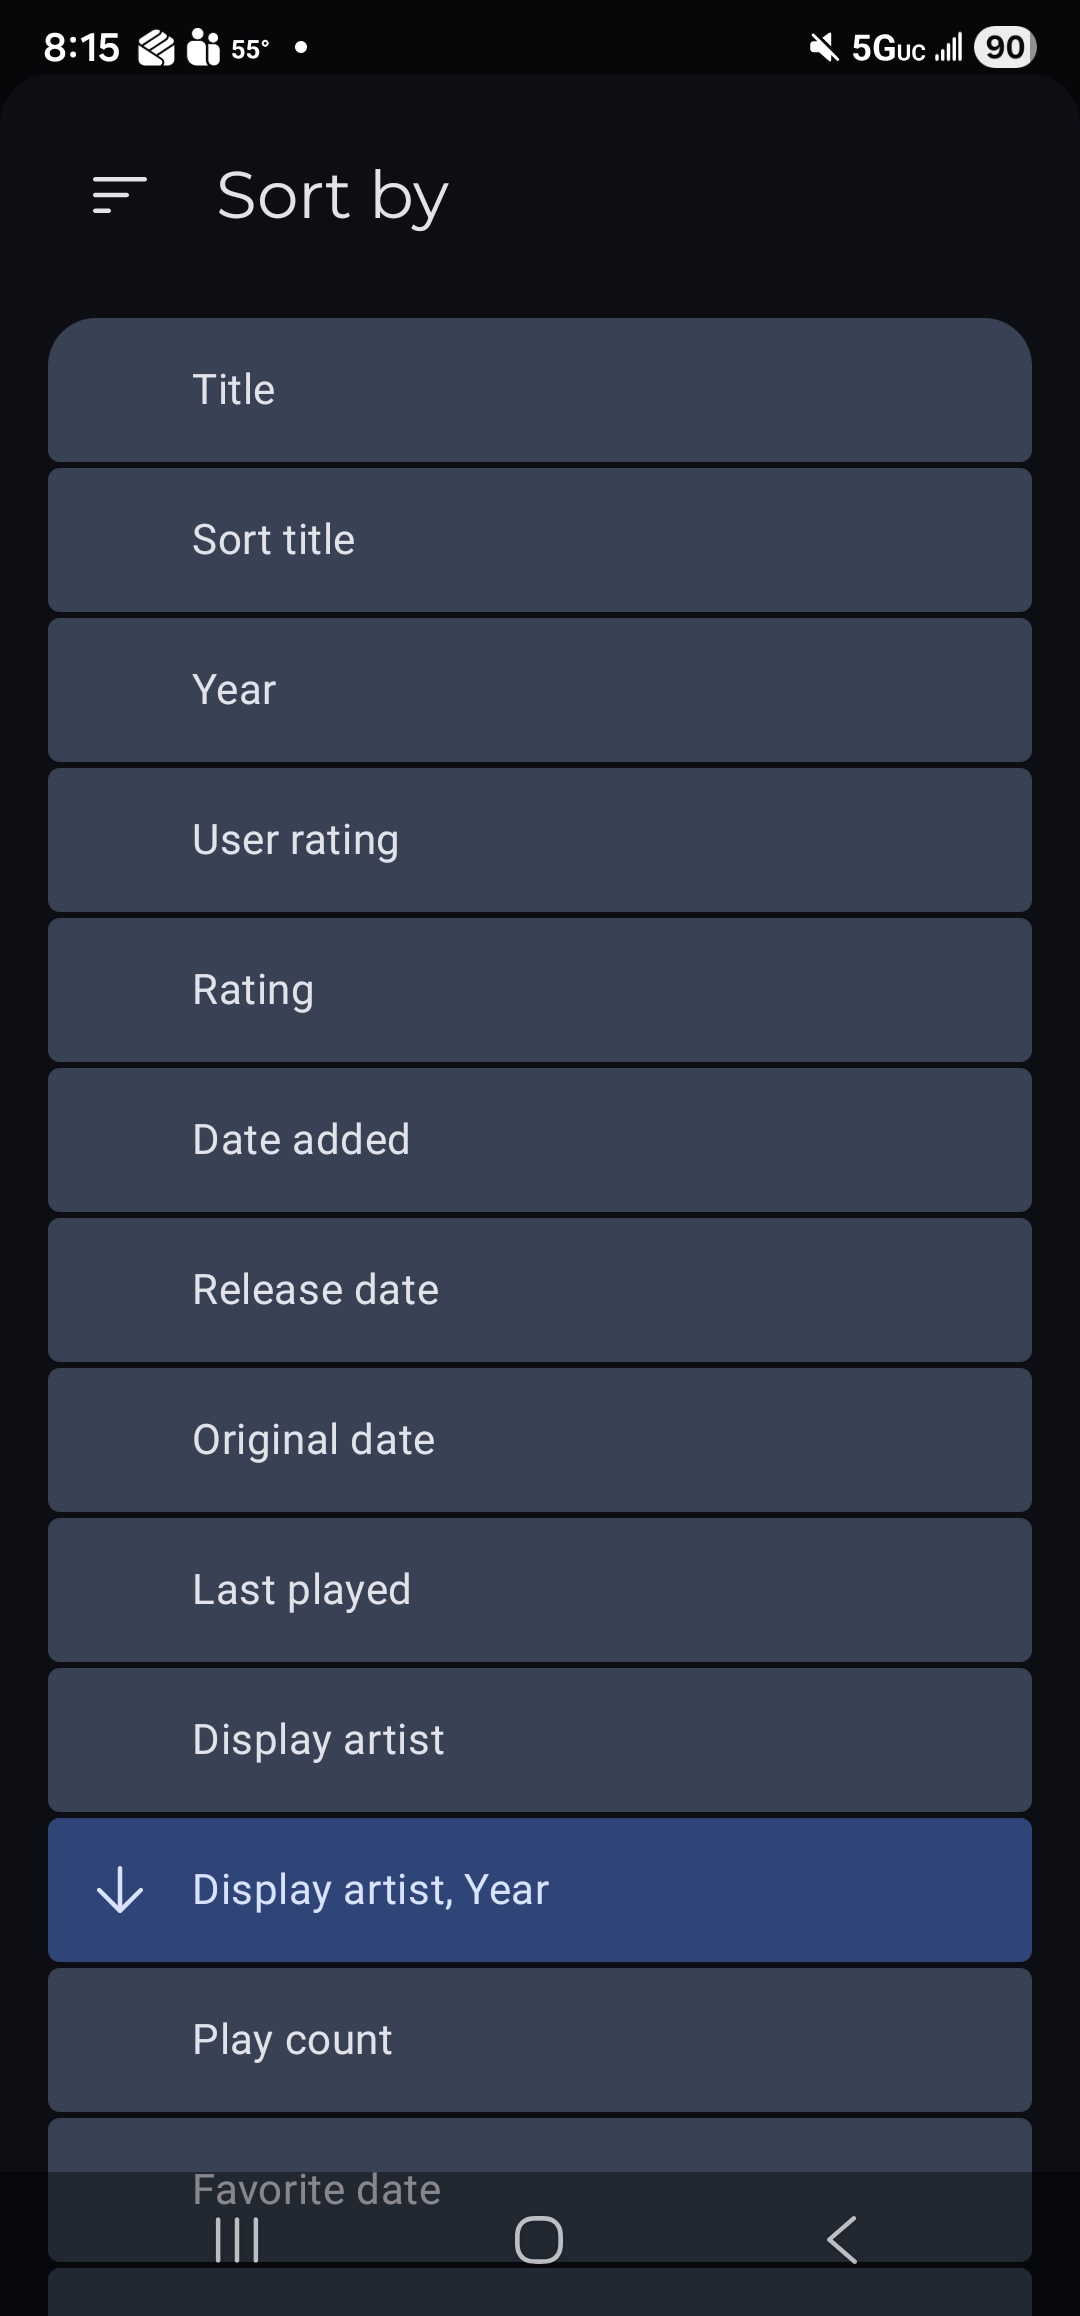Screen dimensions: 1080x2316
Task: Toggle descending arrow on Display artist, Year
Action: coord(120,1890)
